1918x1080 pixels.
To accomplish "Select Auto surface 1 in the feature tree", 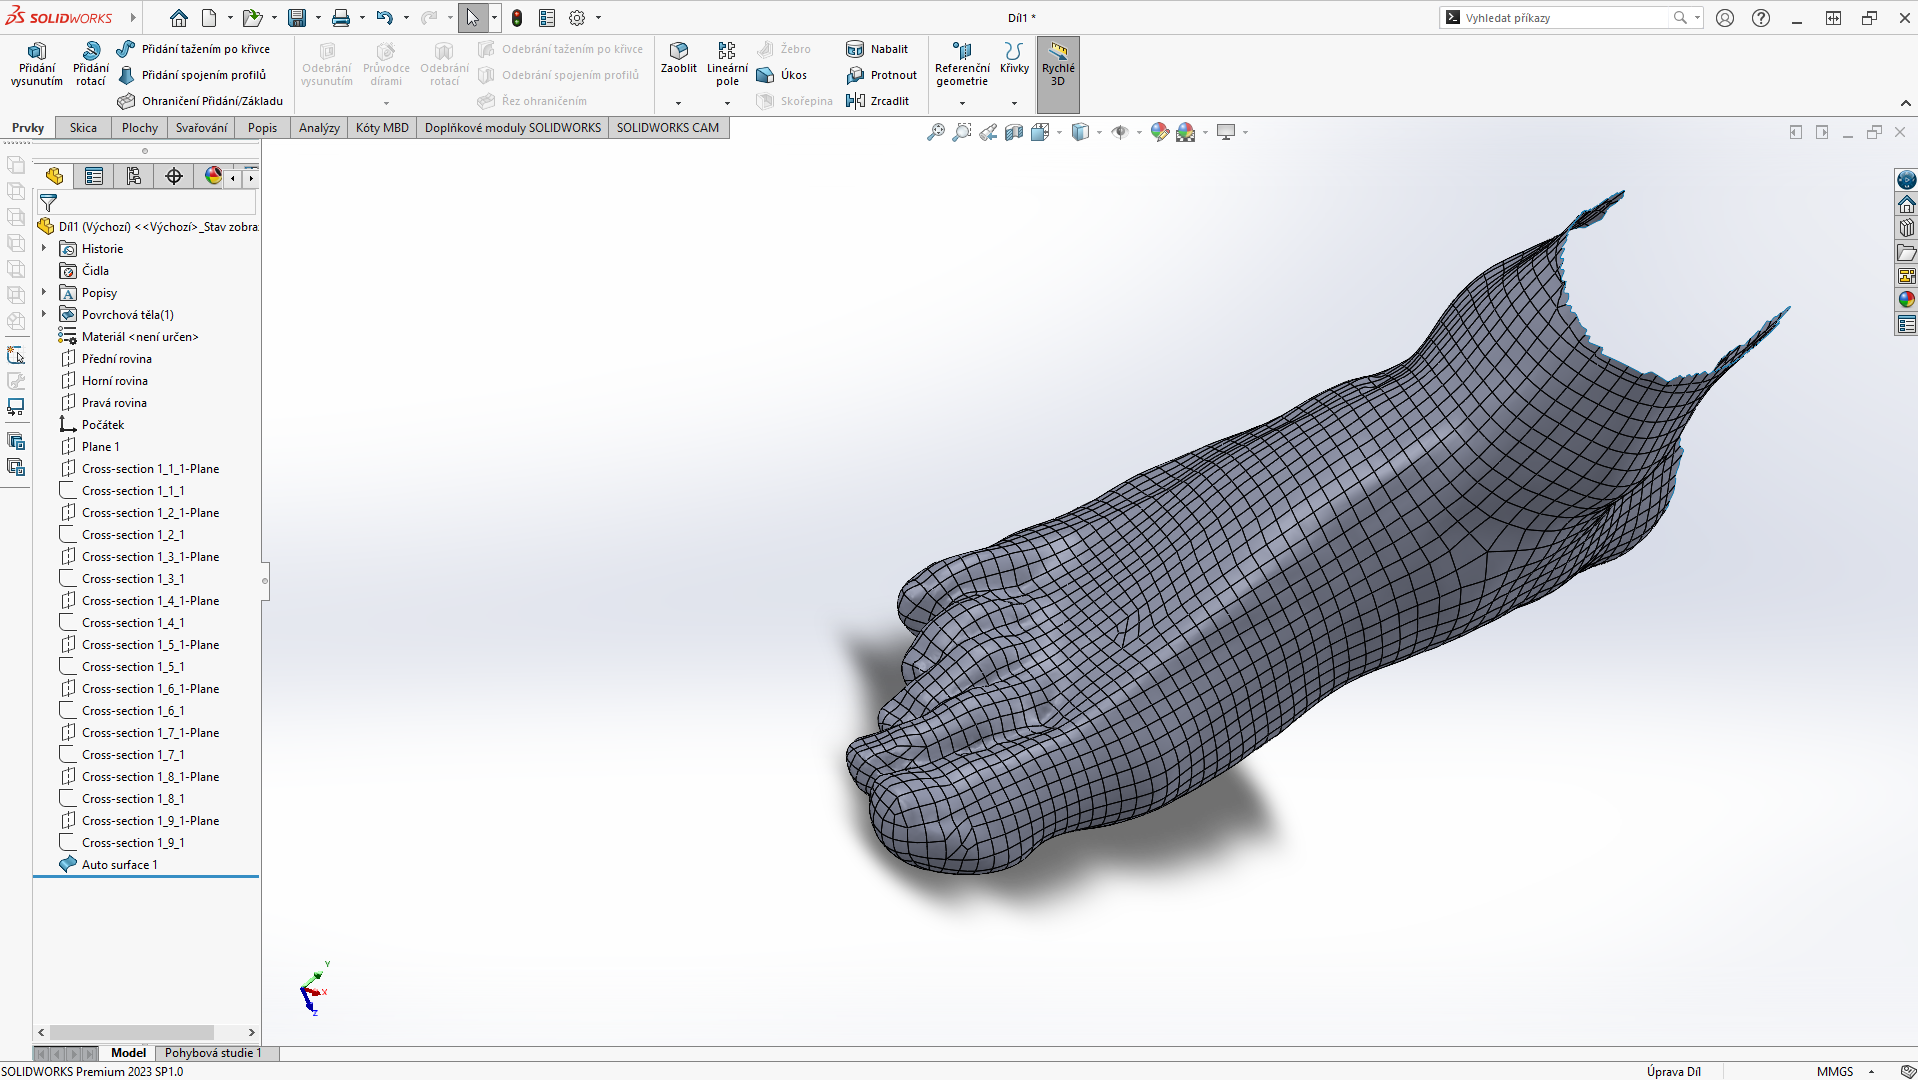I will pos(119,865).
